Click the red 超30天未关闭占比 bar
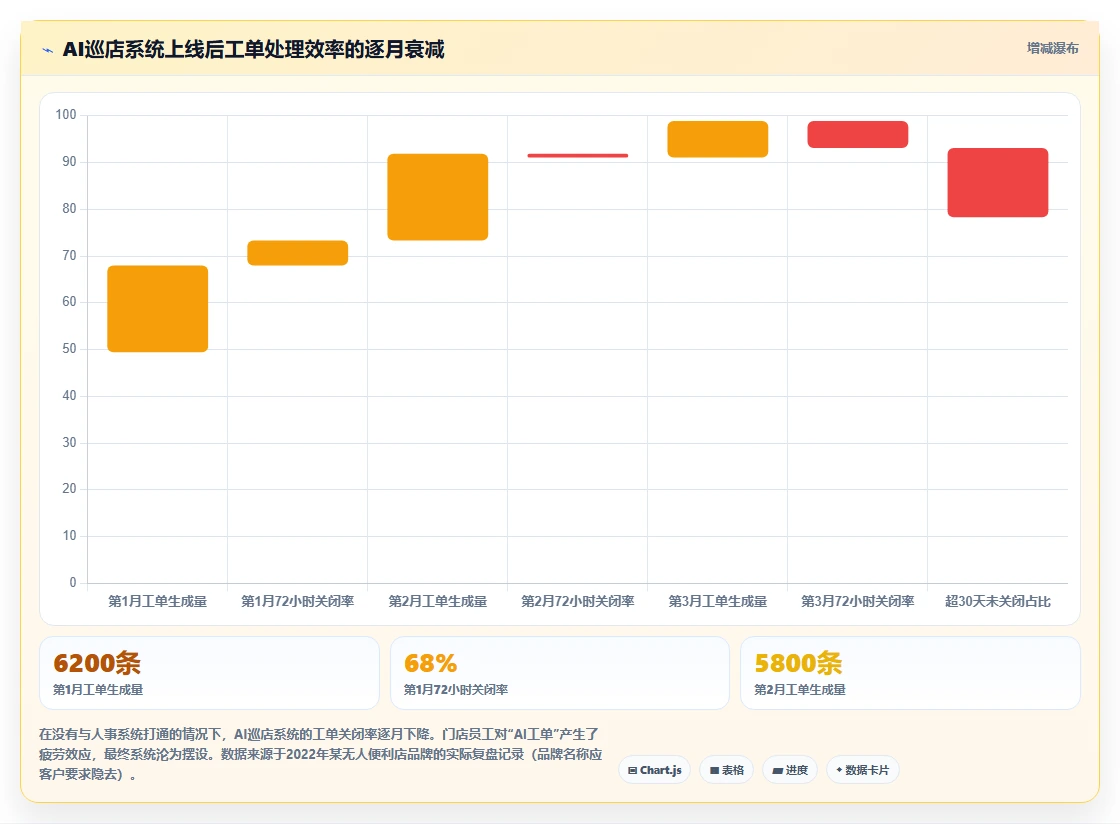Viewport: 1120px width, 824px height. pyautogui.click(x=998, y=183)
